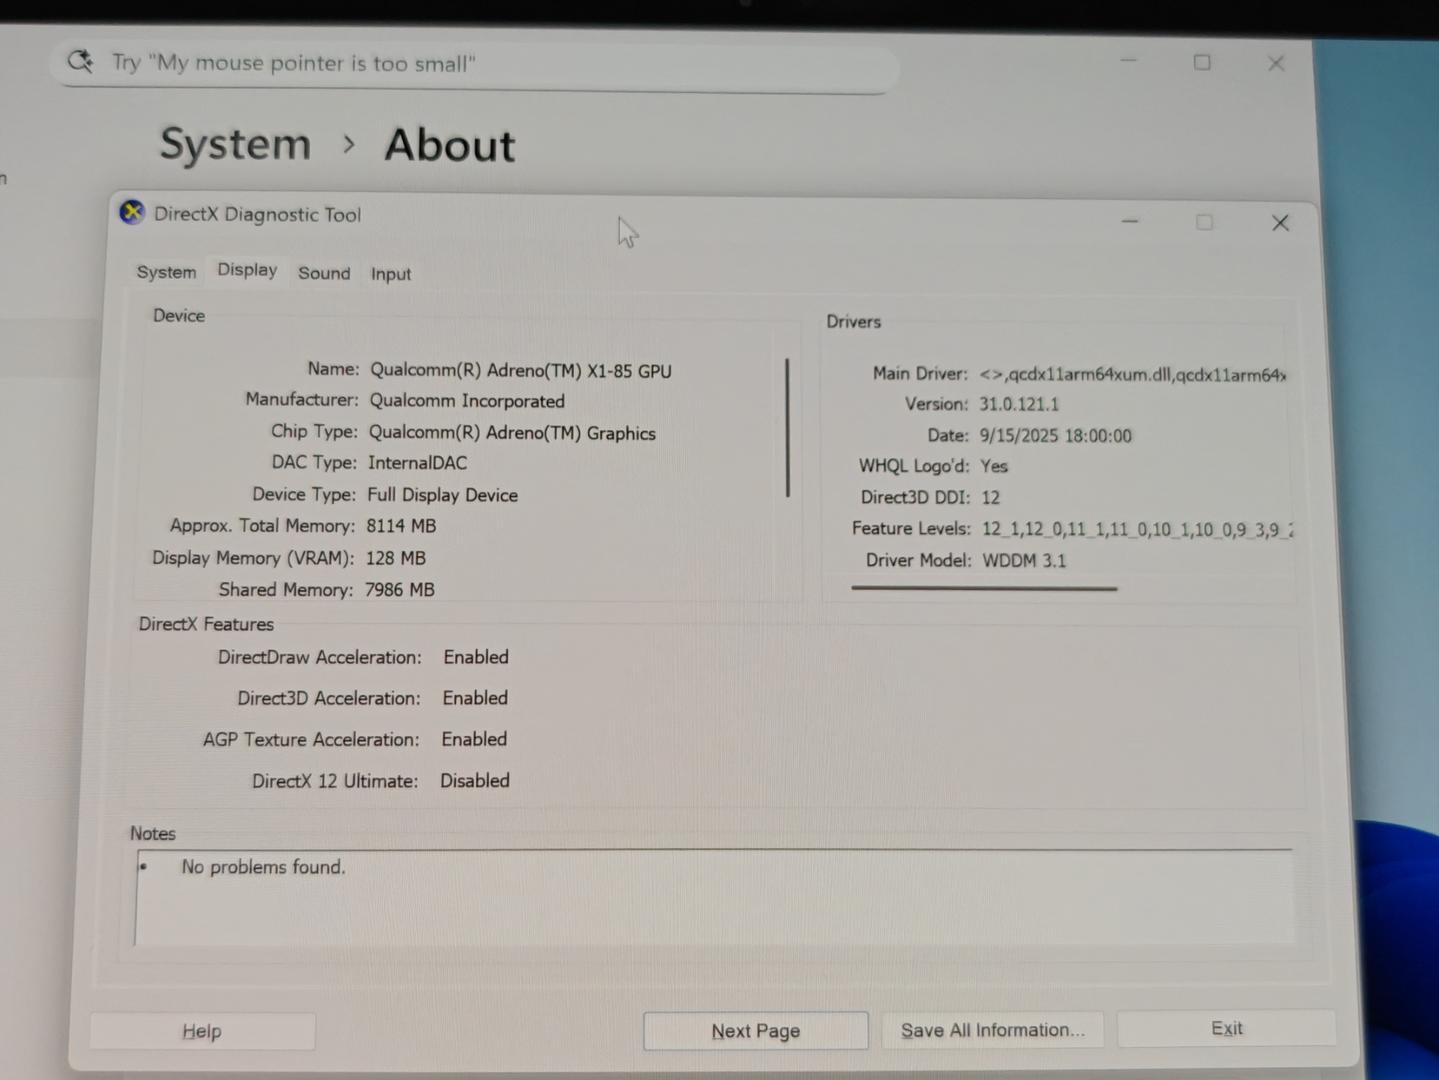Click the breadcrumb chevron between System and About
This screenshot has width=1439, height=1080.
pyautogui.click(x=348, y=144)
